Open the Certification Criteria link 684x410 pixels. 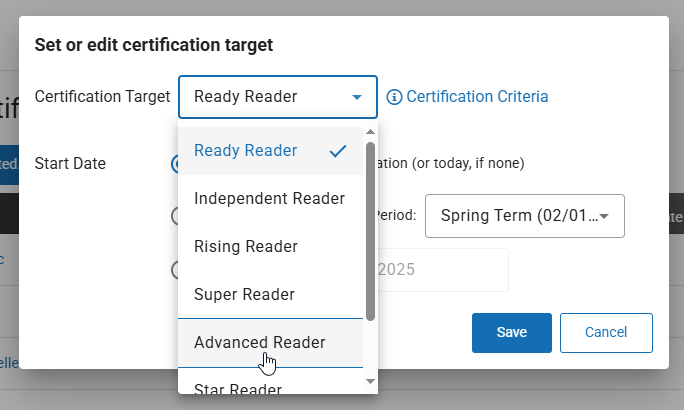[x=477, y=97]
